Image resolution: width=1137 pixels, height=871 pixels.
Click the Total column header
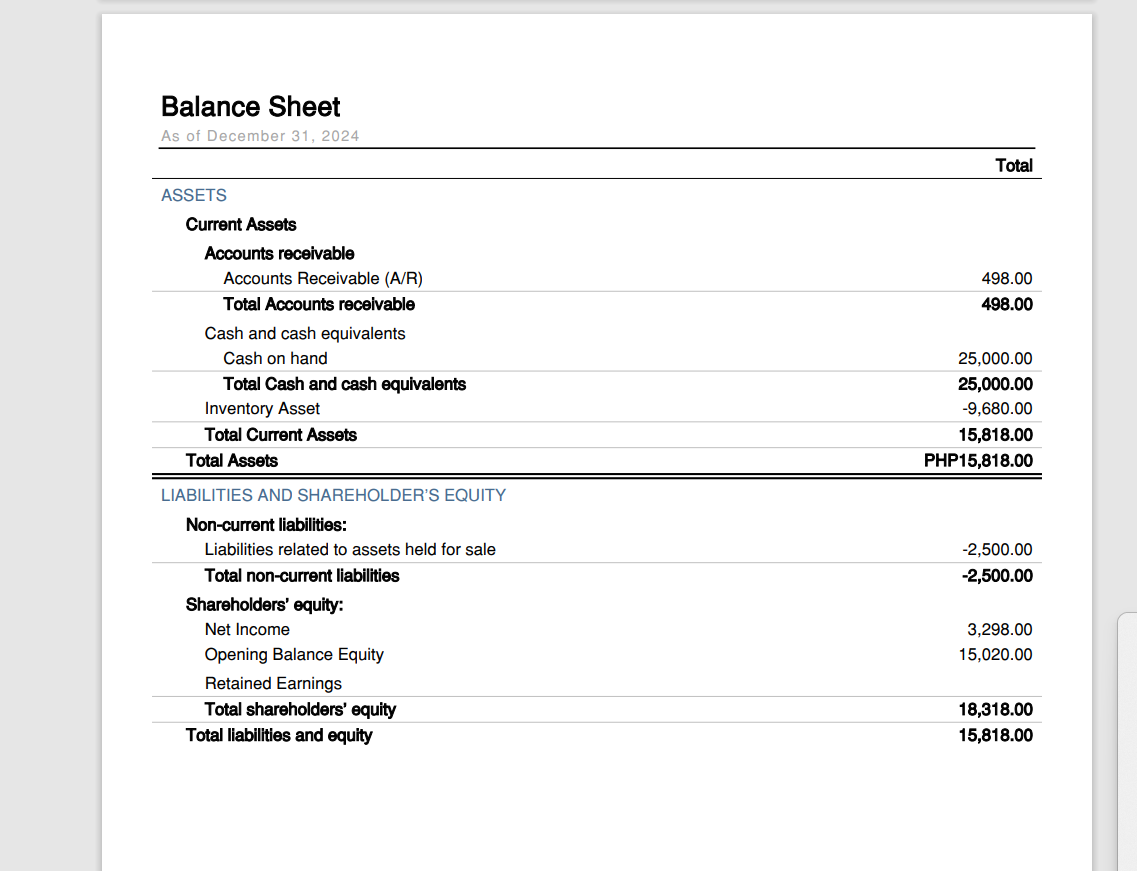tap(1013, 166)
